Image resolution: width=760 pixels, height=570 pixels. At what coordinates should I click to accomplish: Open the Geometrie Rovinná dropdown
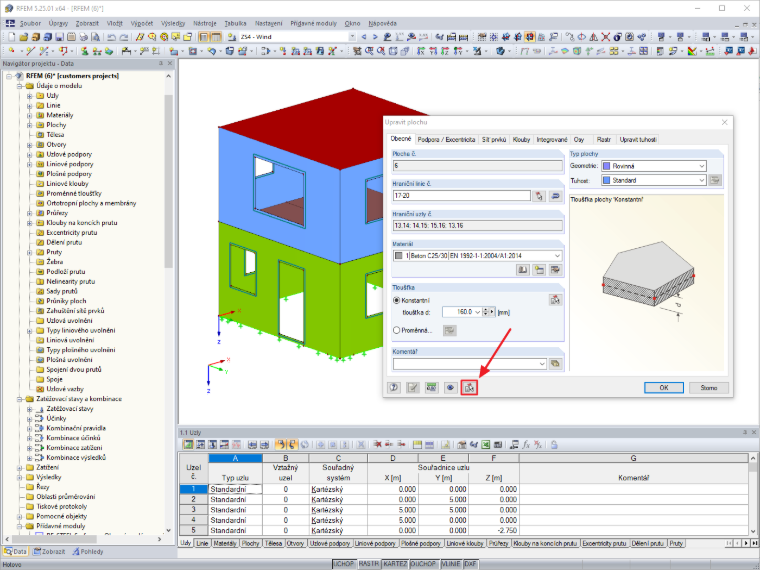coord(701,166)
